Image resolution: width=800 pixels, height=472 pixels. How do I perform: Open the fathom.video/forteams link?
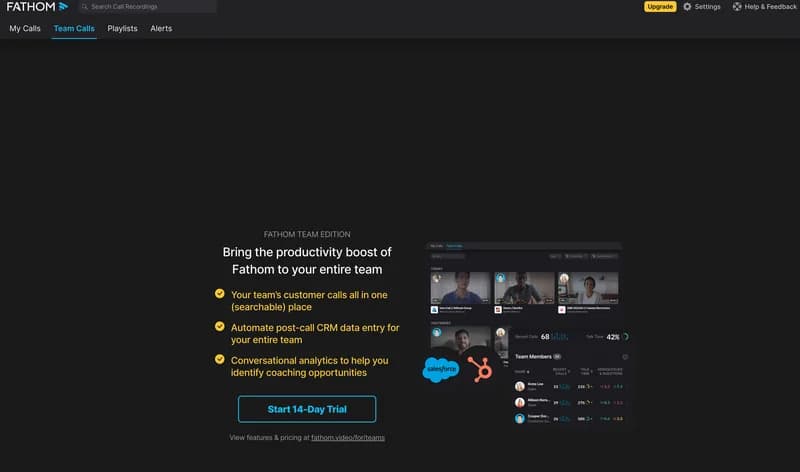[348, 437]
